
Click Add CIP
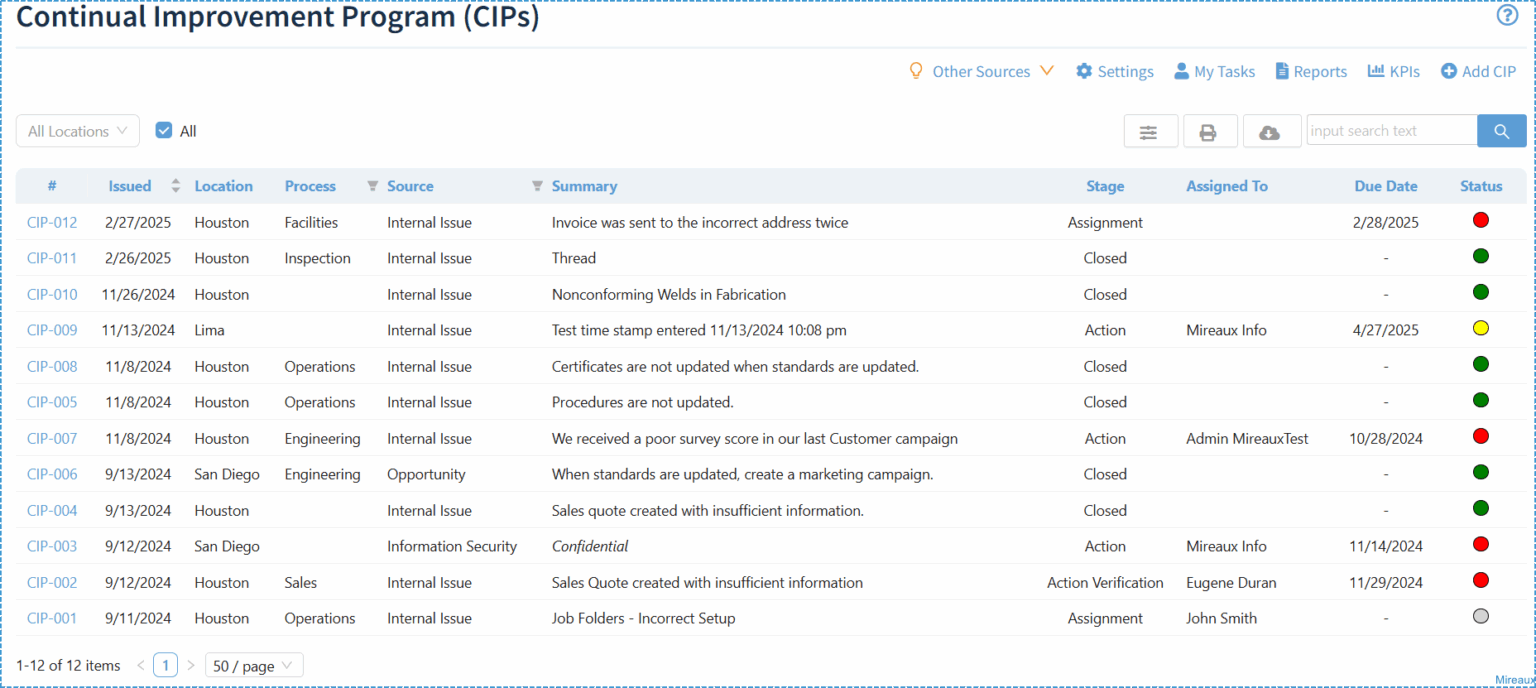point(1478,71)
